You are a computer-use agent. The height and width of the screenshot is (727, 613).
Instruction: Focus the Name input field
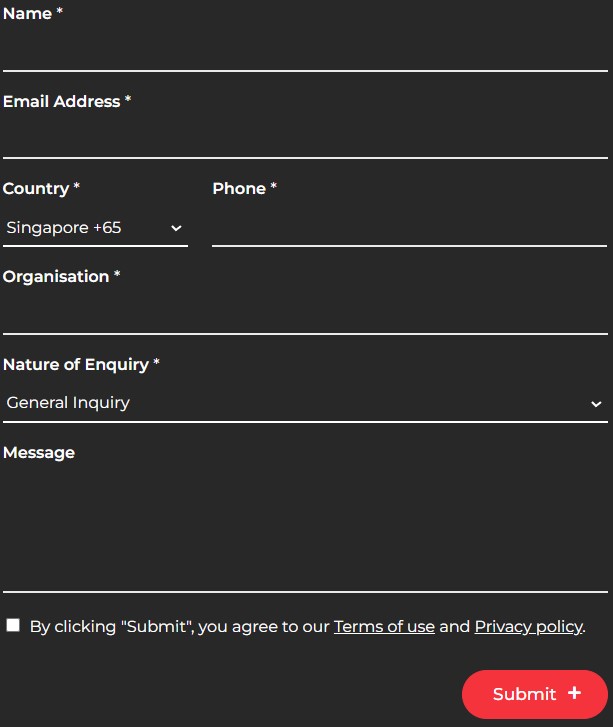tap(305, 51)
